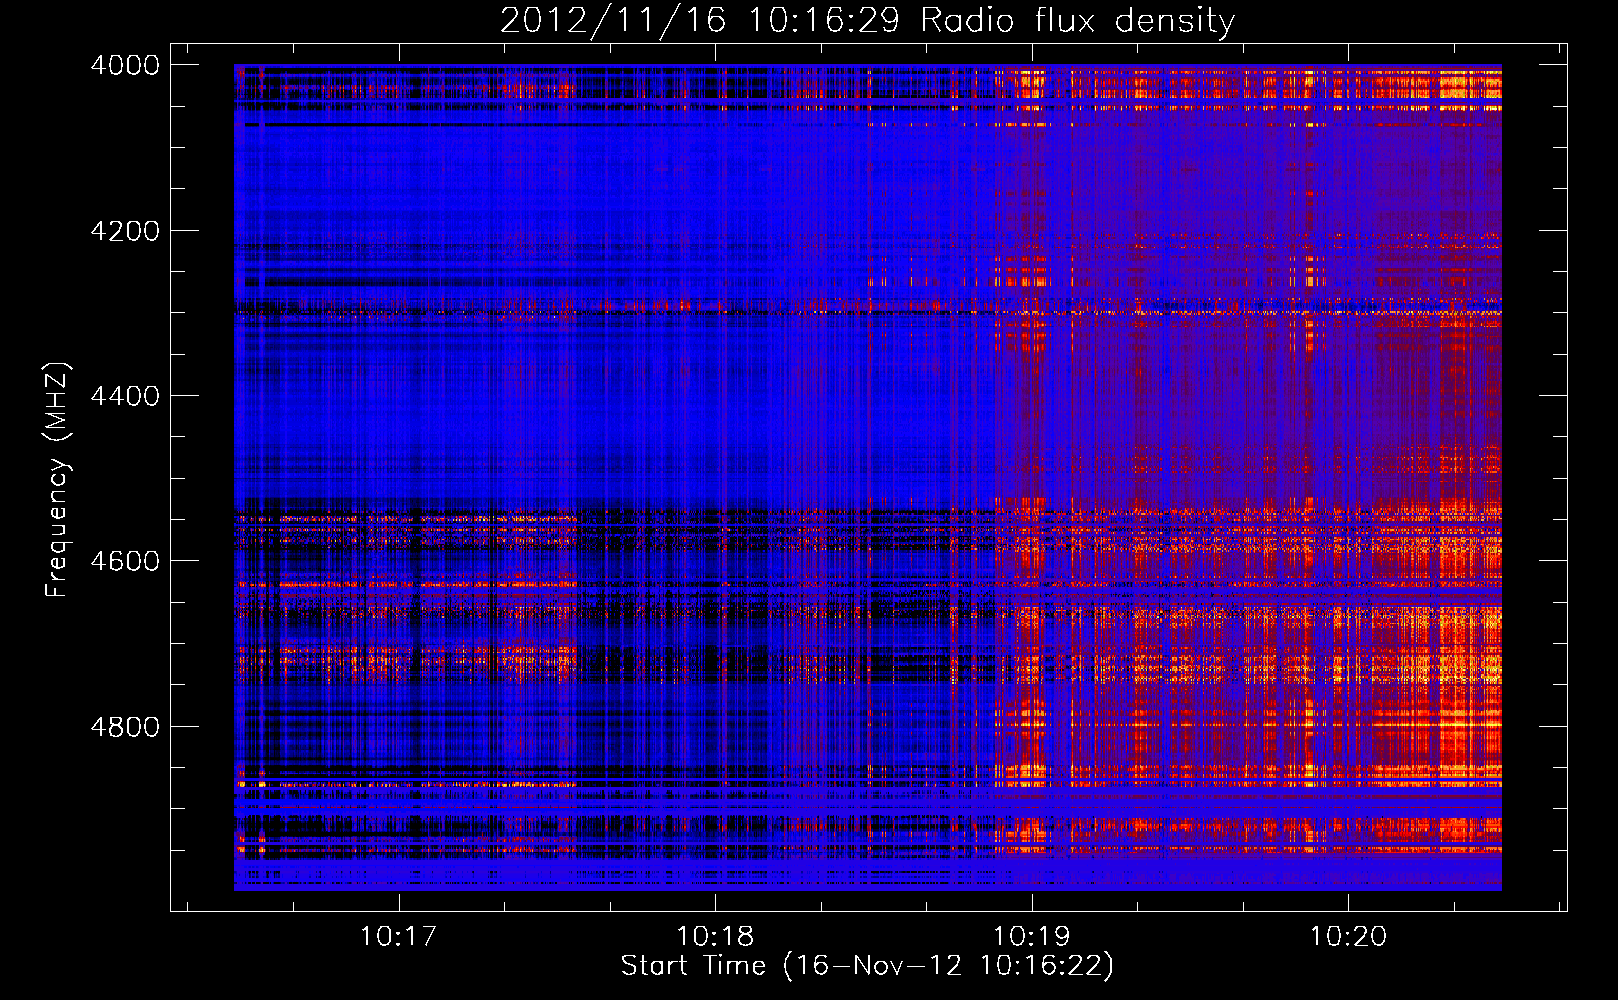
Task: Click the 10:20 time tick label
Action: [x=1348, y=936]
